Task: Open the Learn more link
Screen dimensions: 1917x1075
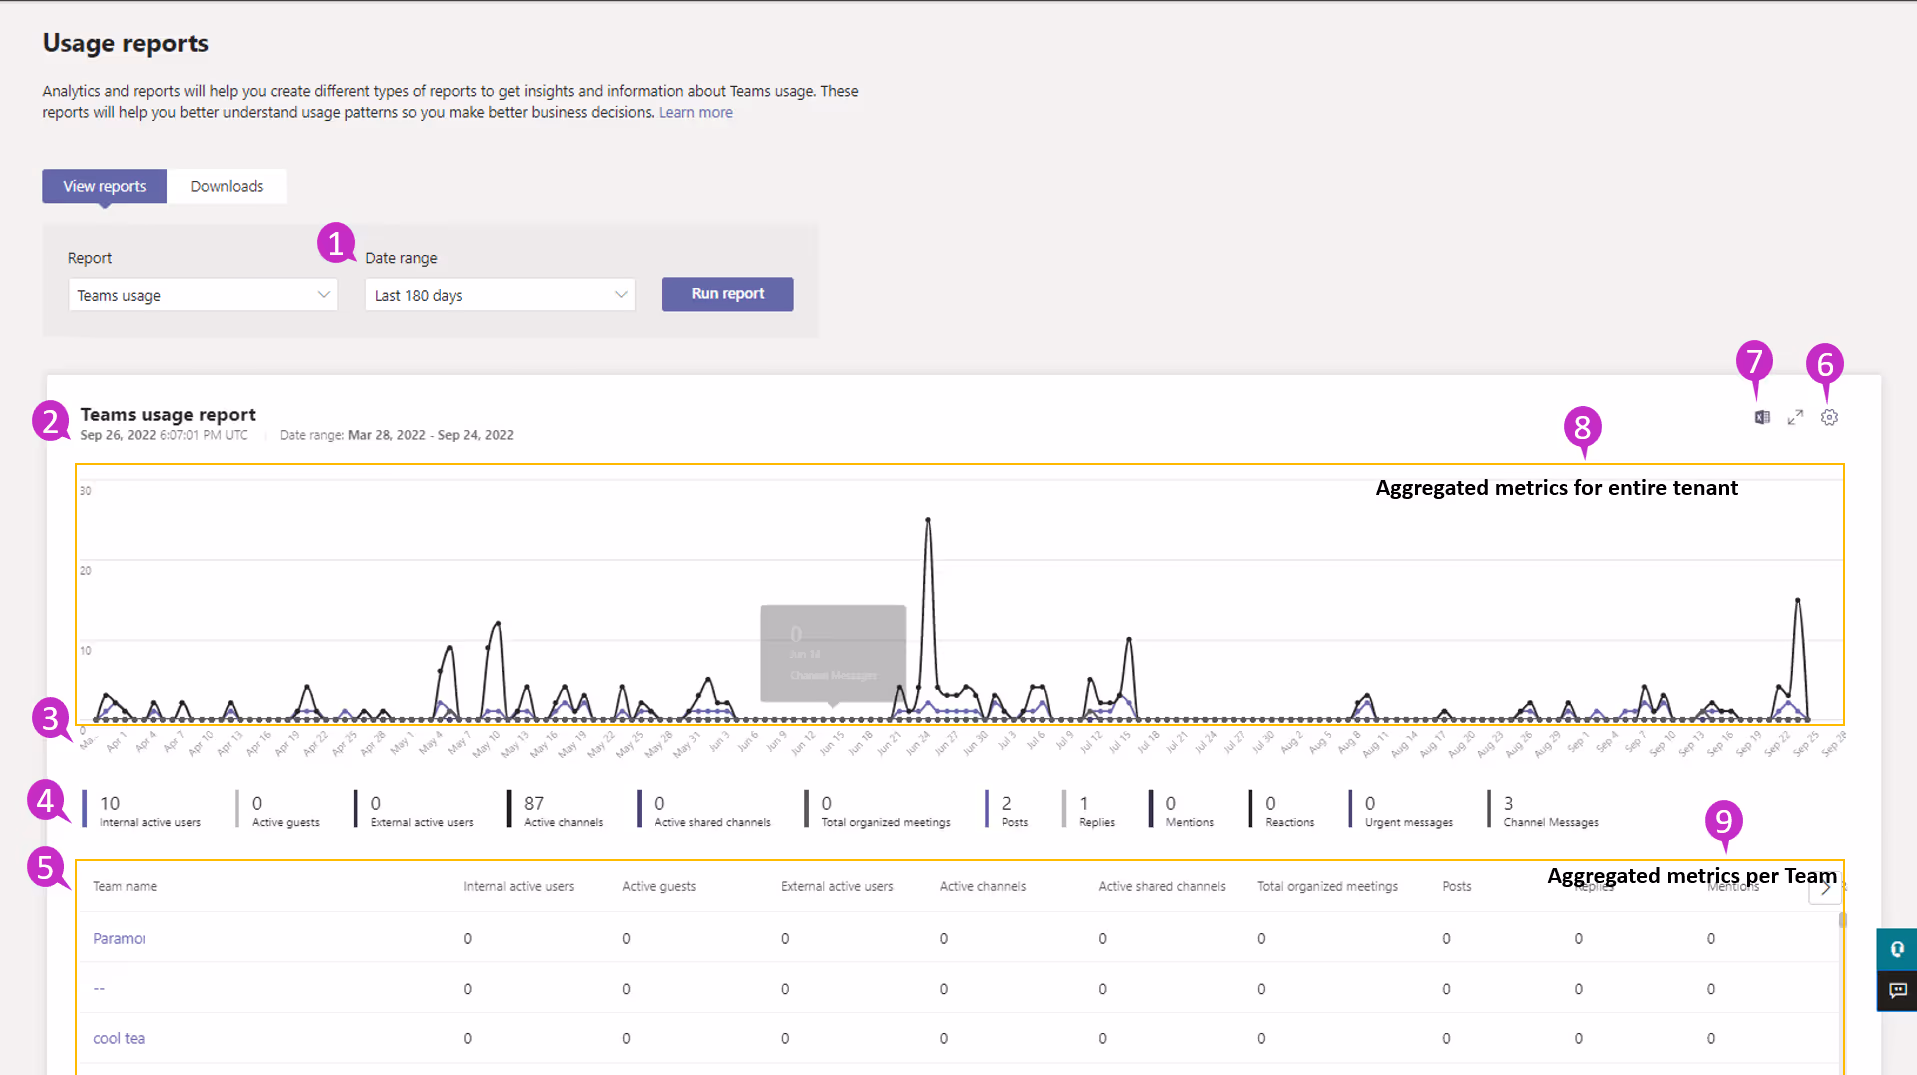Action: 695,112
